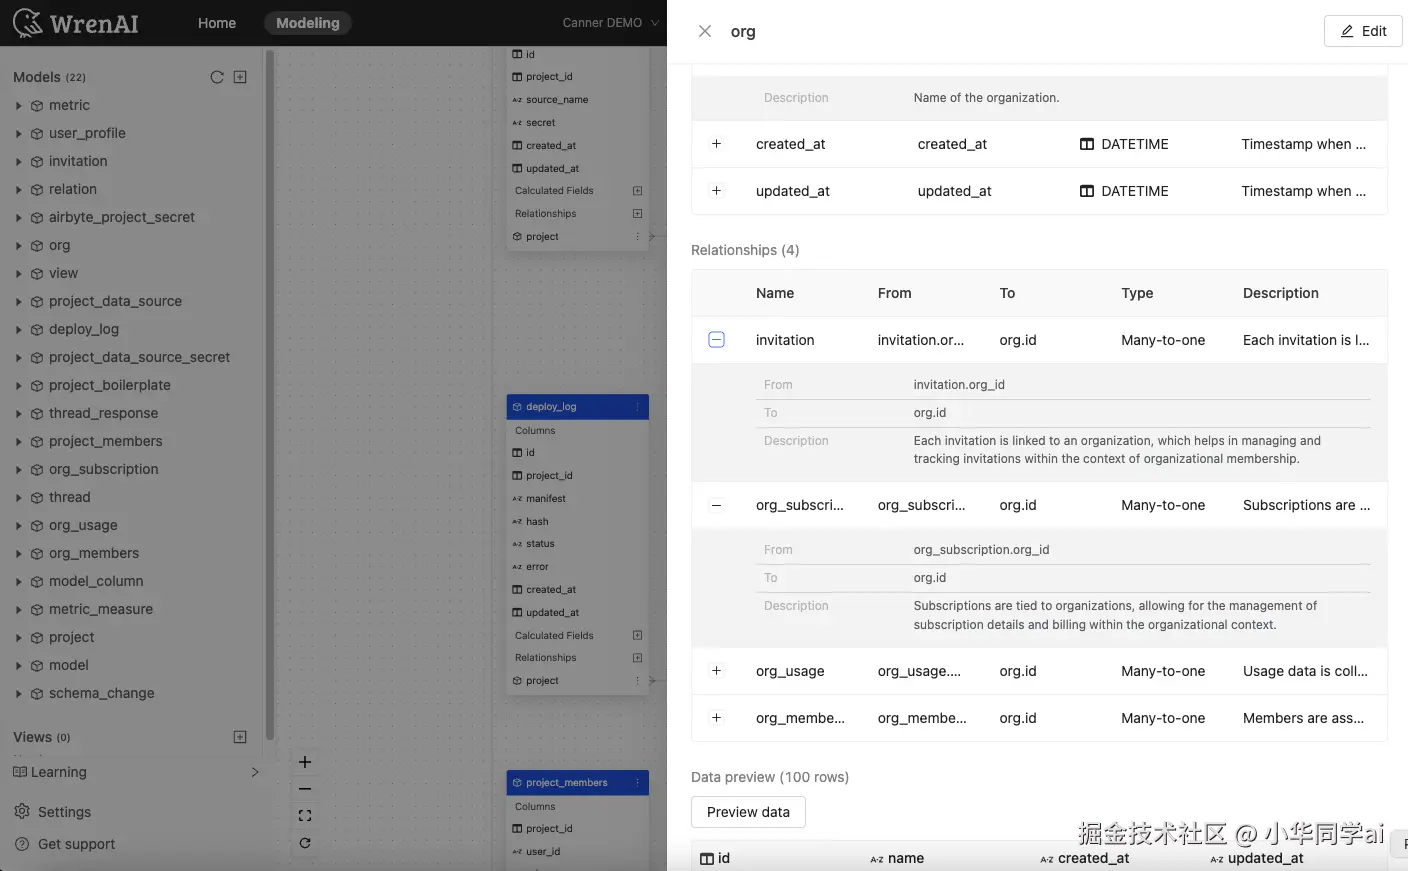The image size is (1408, 871).
Task: Select the deploy_log model in sidebar
Action: tap(84, 329)
